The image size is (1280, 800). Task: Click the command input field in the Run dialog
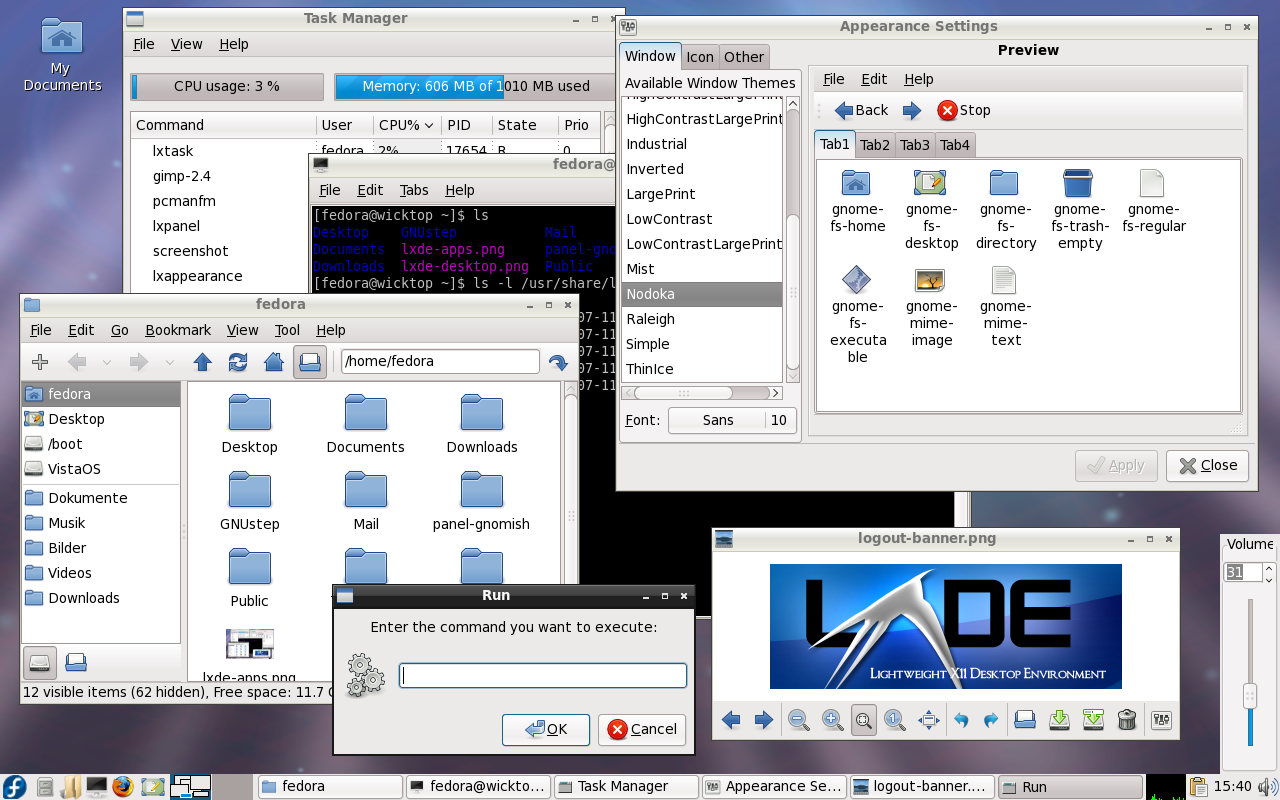[543, 676]
